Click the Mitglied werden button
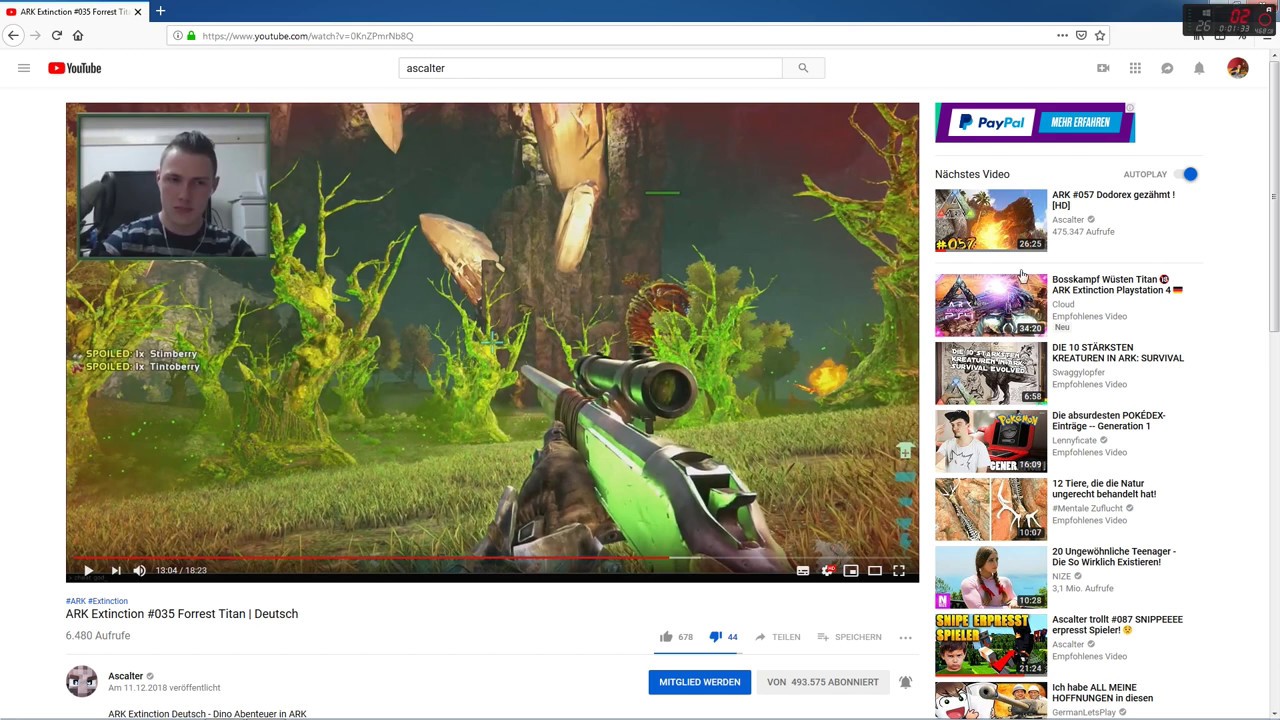The height and width of the screenshot is (720, 1280). point(700,682)
